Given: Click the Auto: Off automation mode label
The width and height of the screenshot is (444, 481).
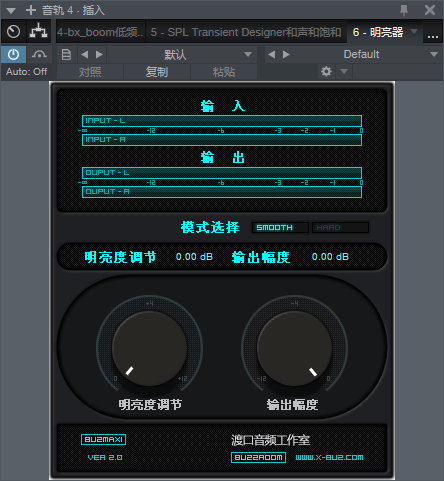Looking at the screenshot, I should click(26, 72).
